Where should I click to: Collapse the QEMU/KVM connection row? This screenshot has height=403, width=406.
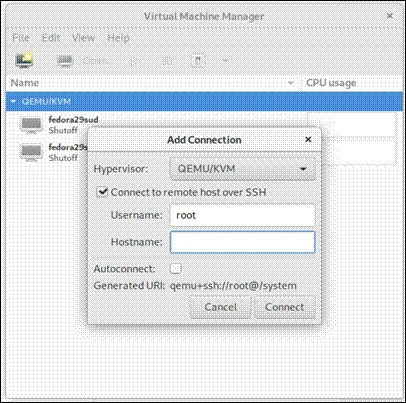[13, 101]
